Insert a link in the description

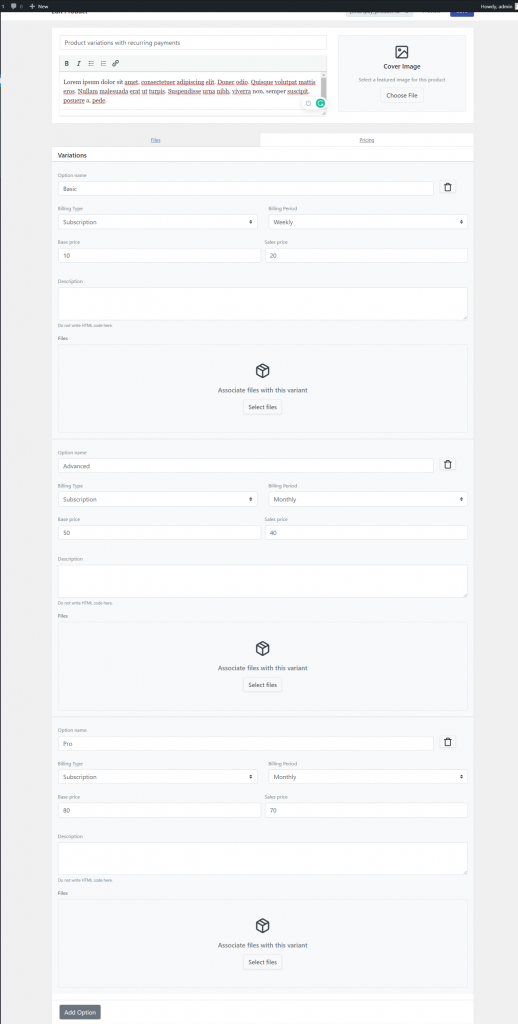116,63
